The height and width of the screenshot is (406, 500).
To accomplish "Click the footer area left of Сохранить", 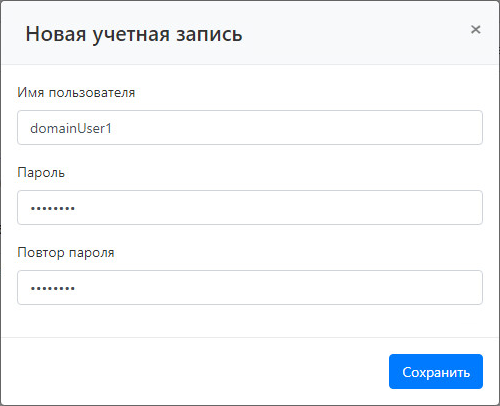I will pyautogui.click(x=193, y=371).
